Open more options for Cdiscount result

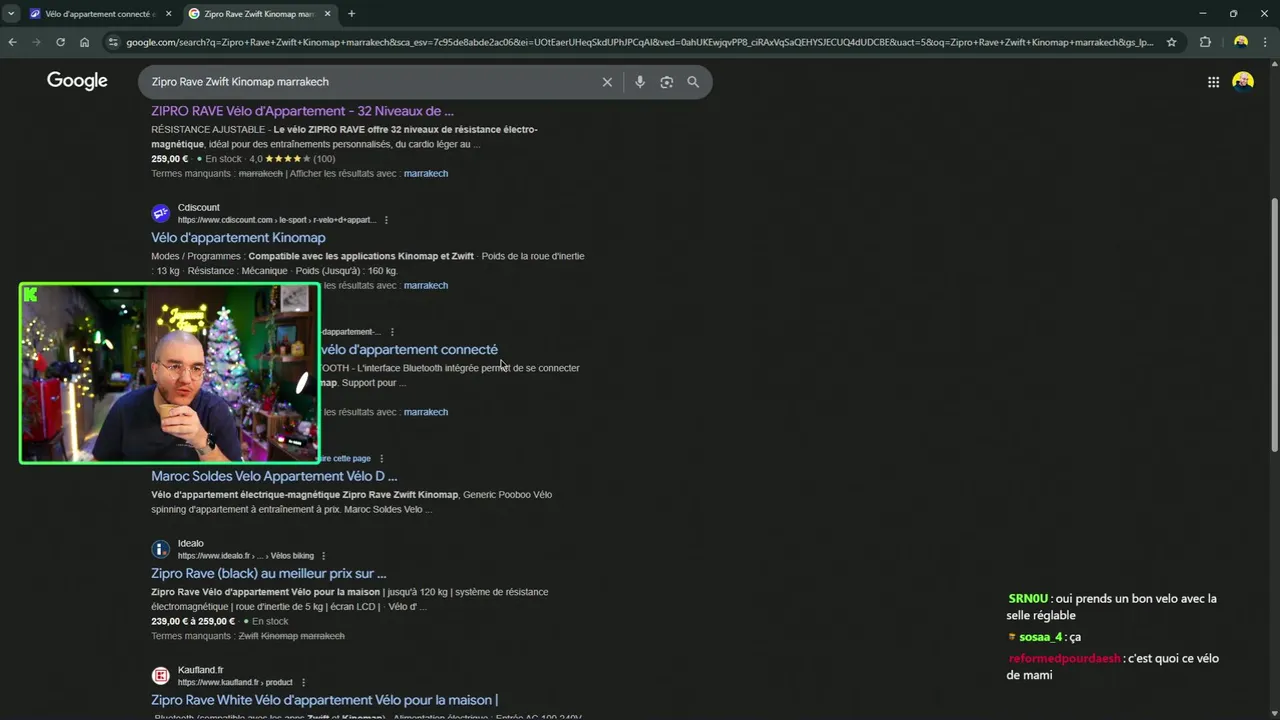pyautogui.click(x=386, y=220)
